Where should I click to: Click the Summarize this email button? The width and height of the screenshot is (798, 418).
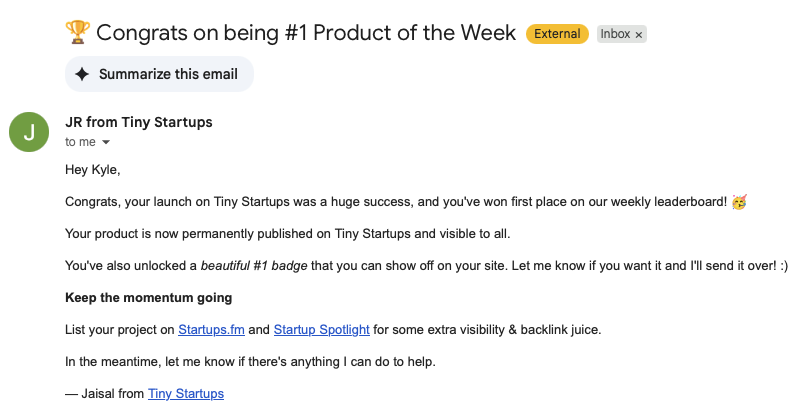tap(159, 74)
